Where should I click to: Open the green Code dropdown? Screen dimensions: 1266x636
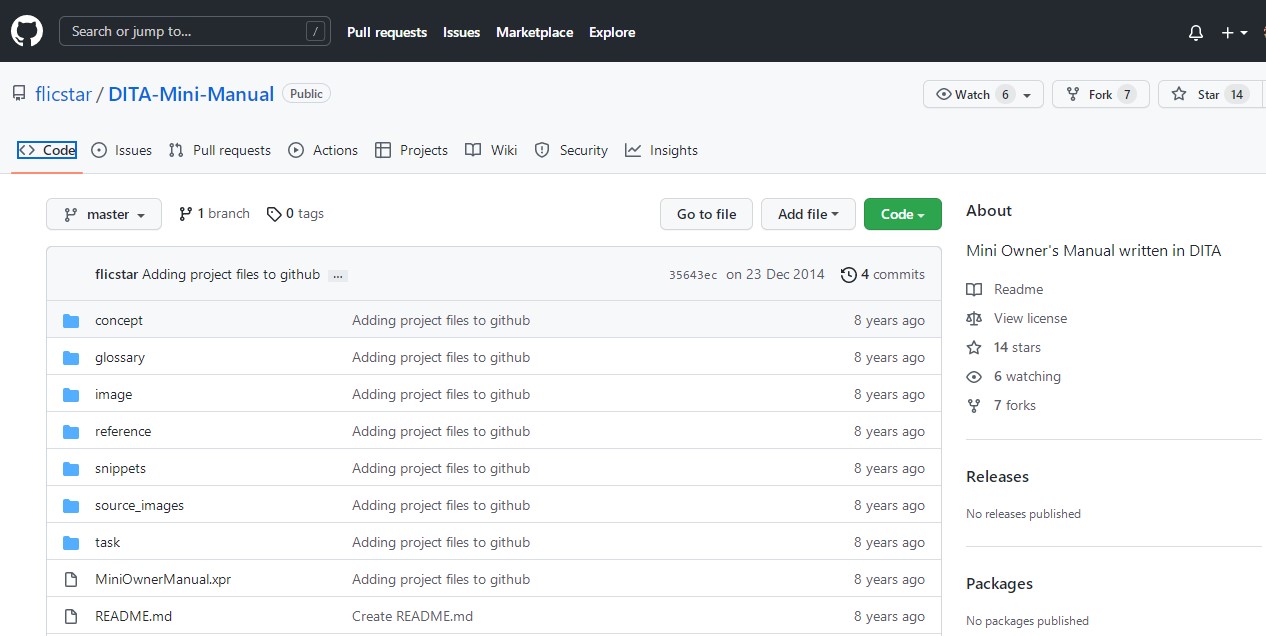tap(903, 214)
